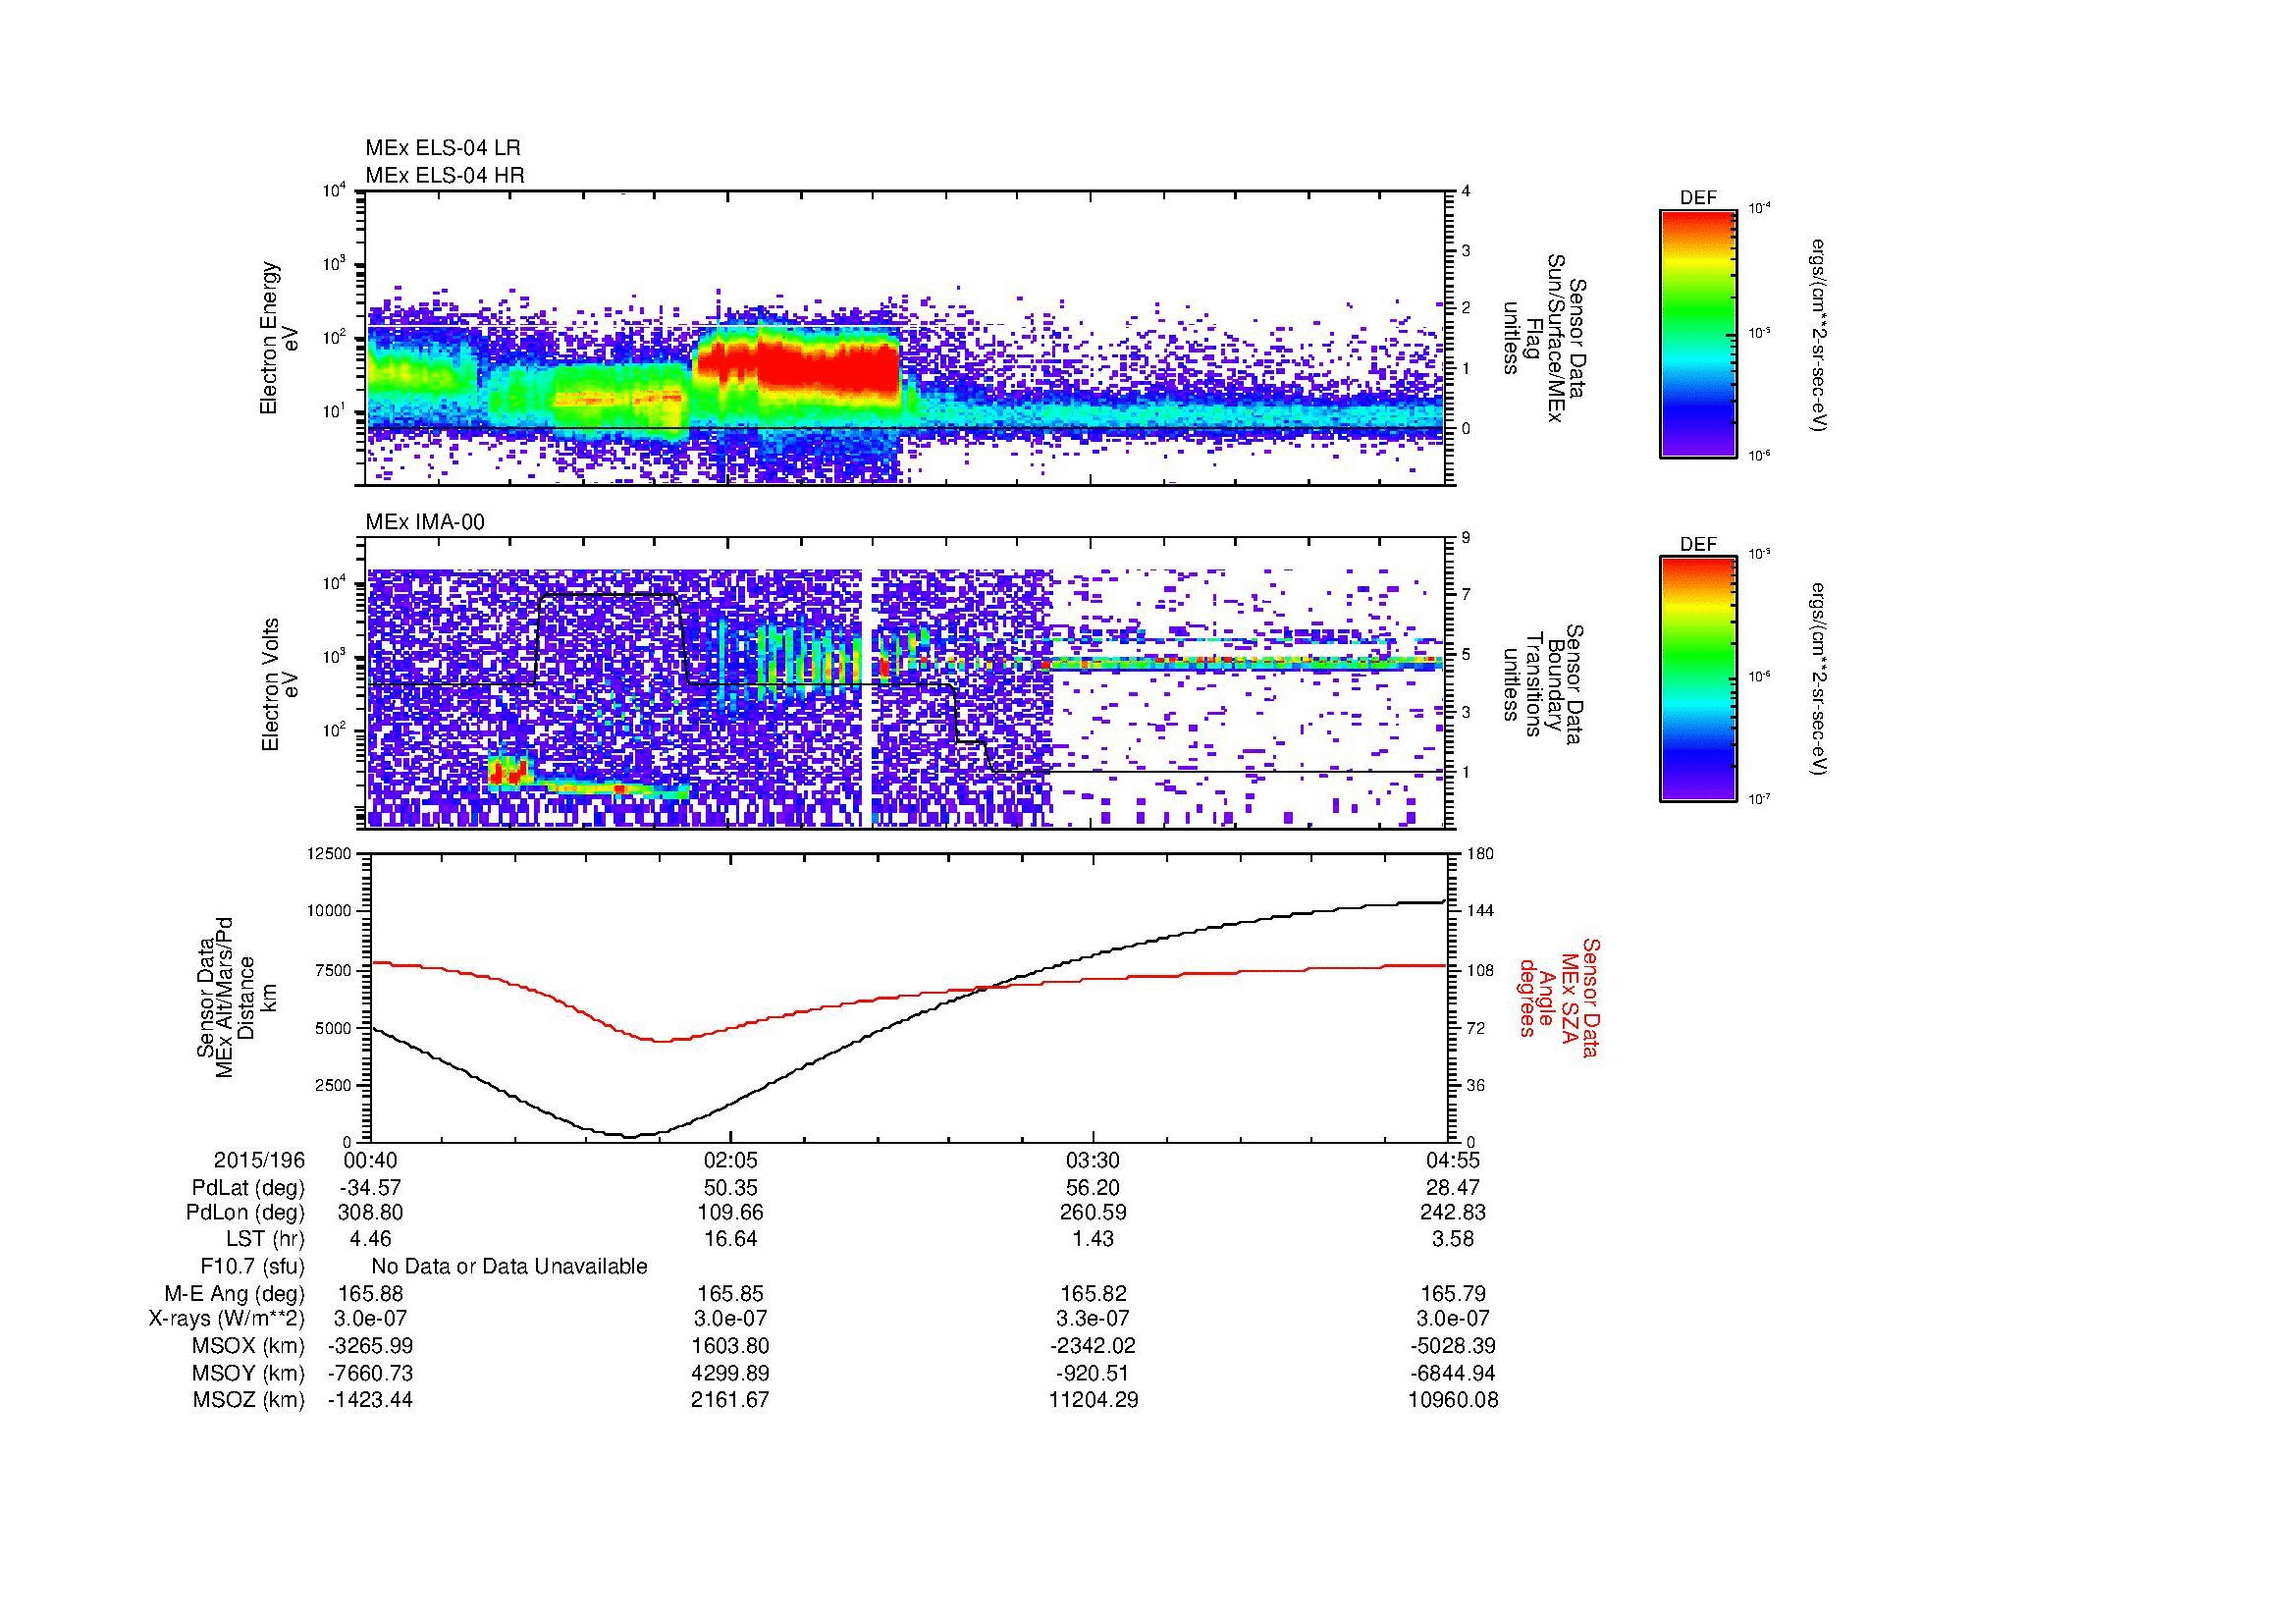Viewport: 2296px width, 1623px height.
Task: Click LST value 16.64
Action: point(731,1239)
